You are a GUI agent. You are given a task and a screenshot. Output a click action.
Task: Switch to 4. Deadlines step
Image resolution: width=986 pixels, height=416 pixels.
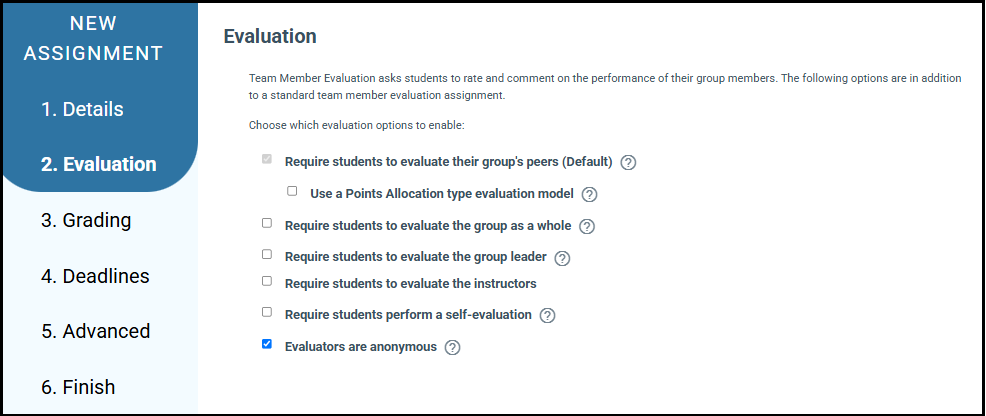(x=95, y=276)
